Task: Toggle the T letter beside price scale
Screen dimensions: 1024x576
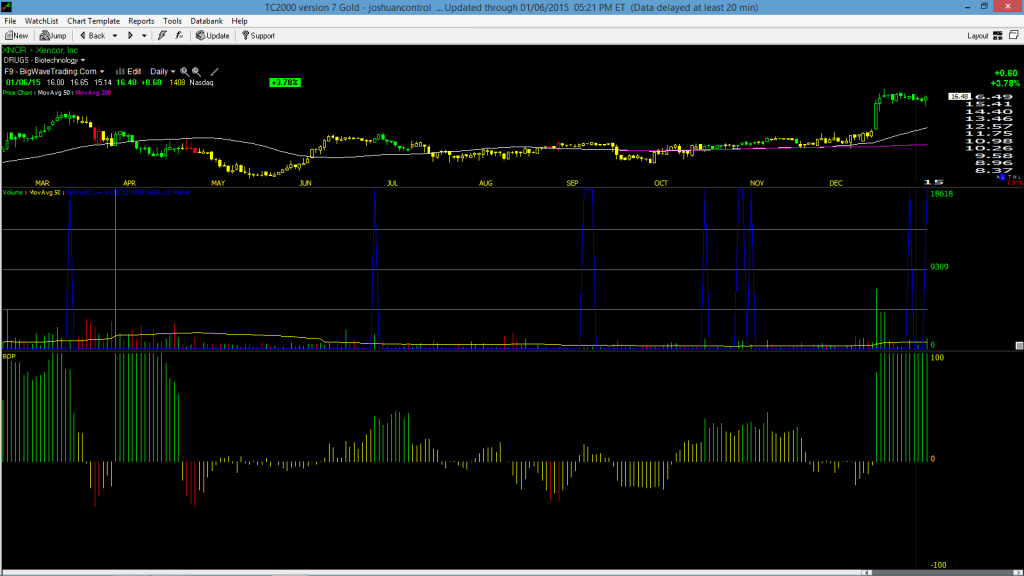Action: point(1010,177)
